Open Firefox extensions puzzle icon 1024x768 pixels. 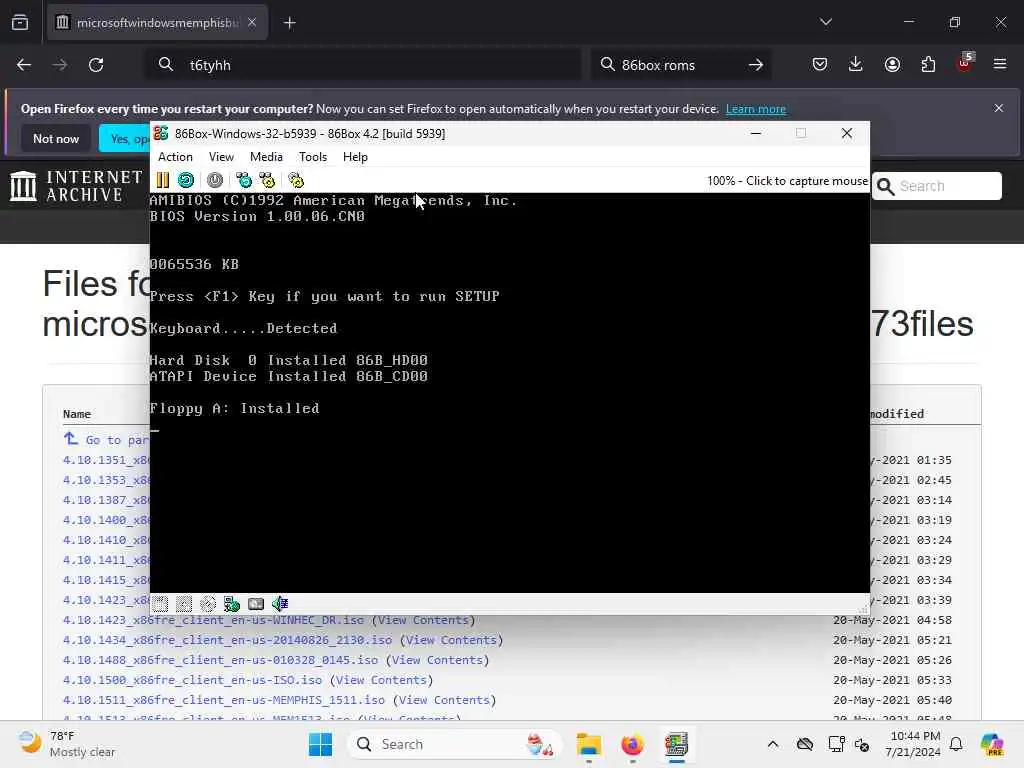coord(928,64)
